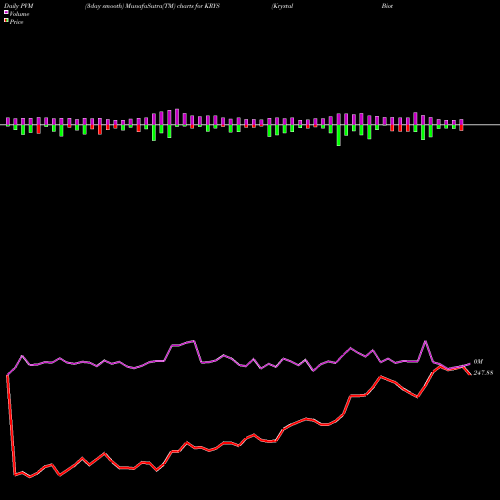
Task: Click the magenta Volume legend swatch
Action: 6,12
